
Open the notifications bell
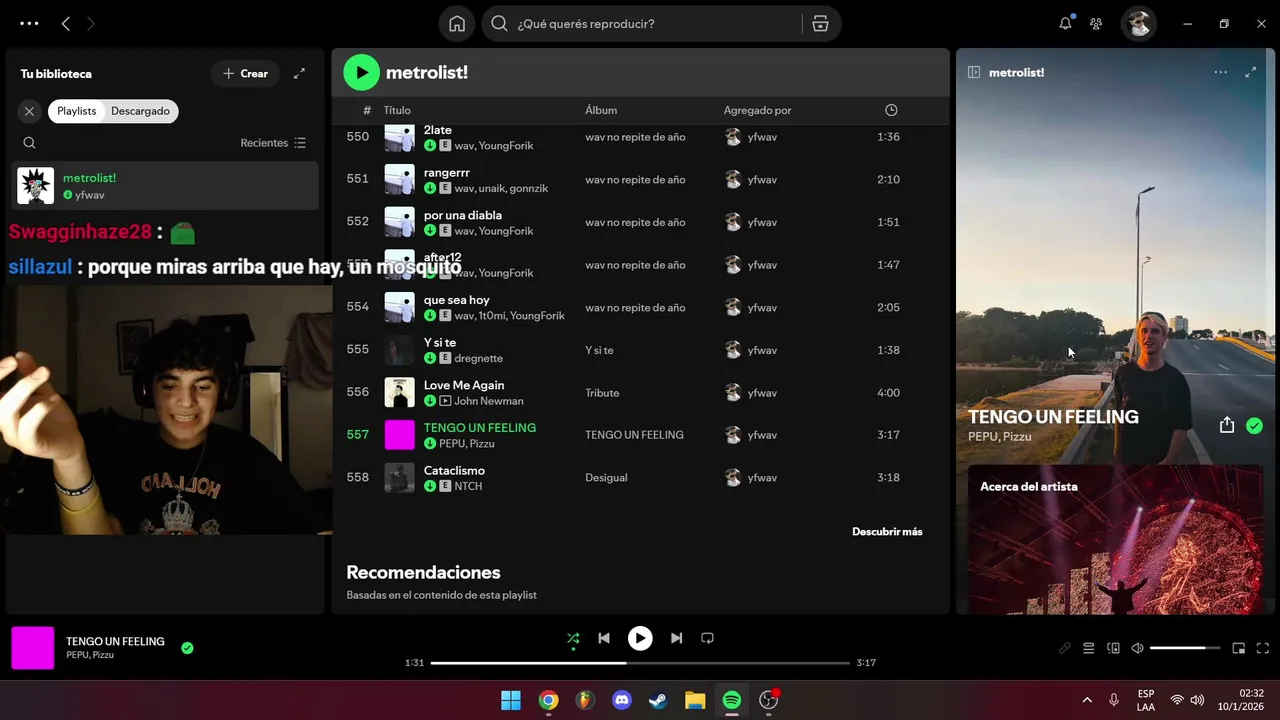(x=1065, y=24)
